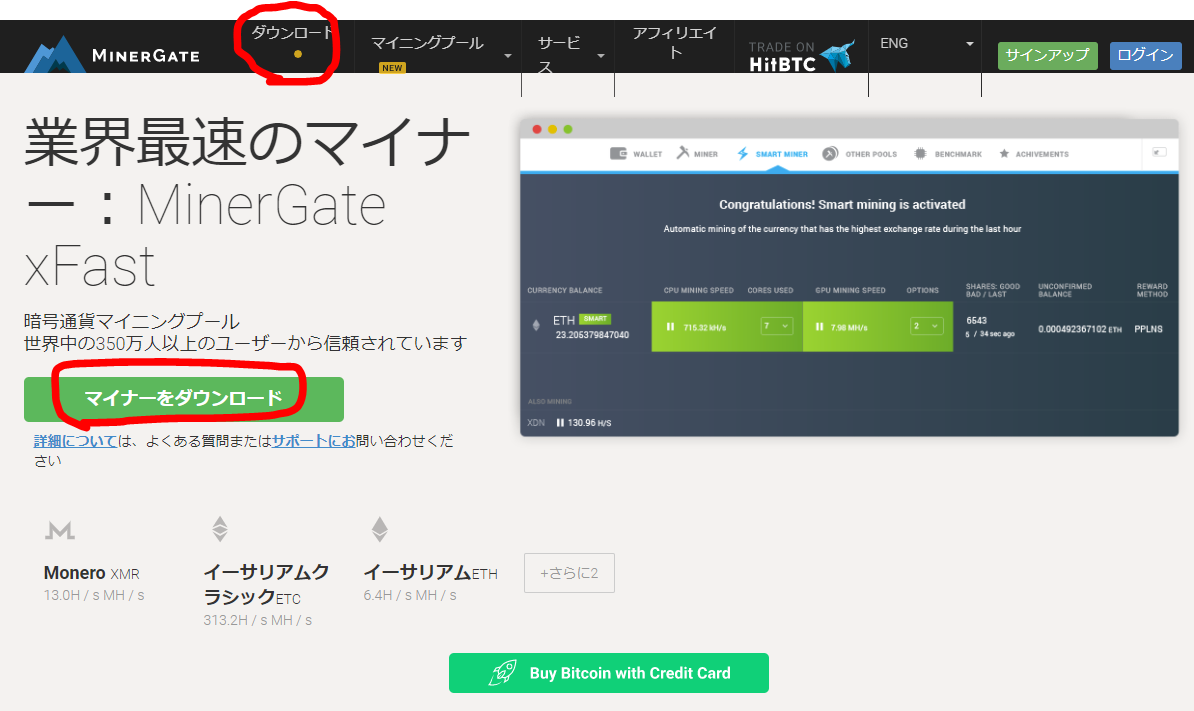
Task: Click the Other Pools circular icon
Action: (x=830, y=154)
